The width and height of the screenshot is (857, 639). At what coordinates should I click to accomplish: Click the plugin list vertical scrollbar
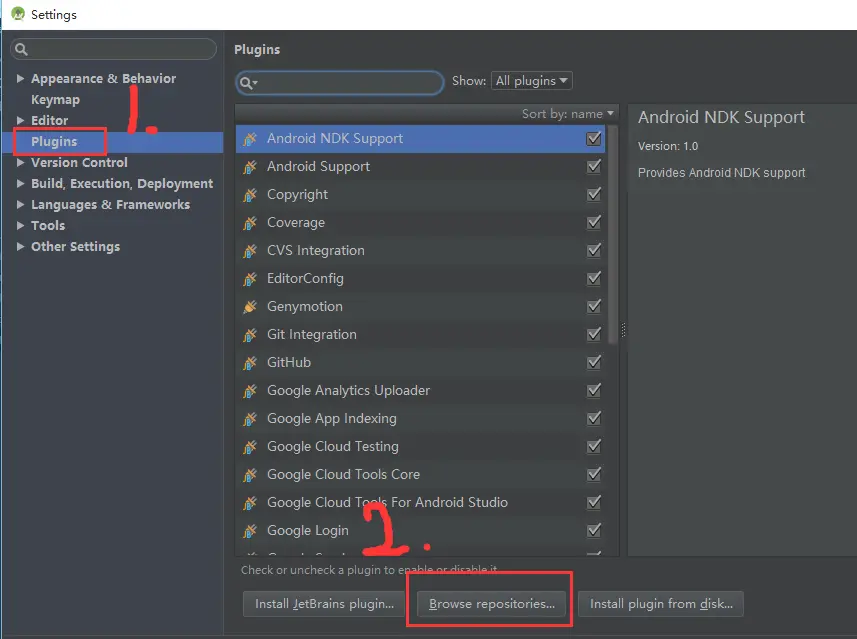pyautogui.click(x=613, y=235)
